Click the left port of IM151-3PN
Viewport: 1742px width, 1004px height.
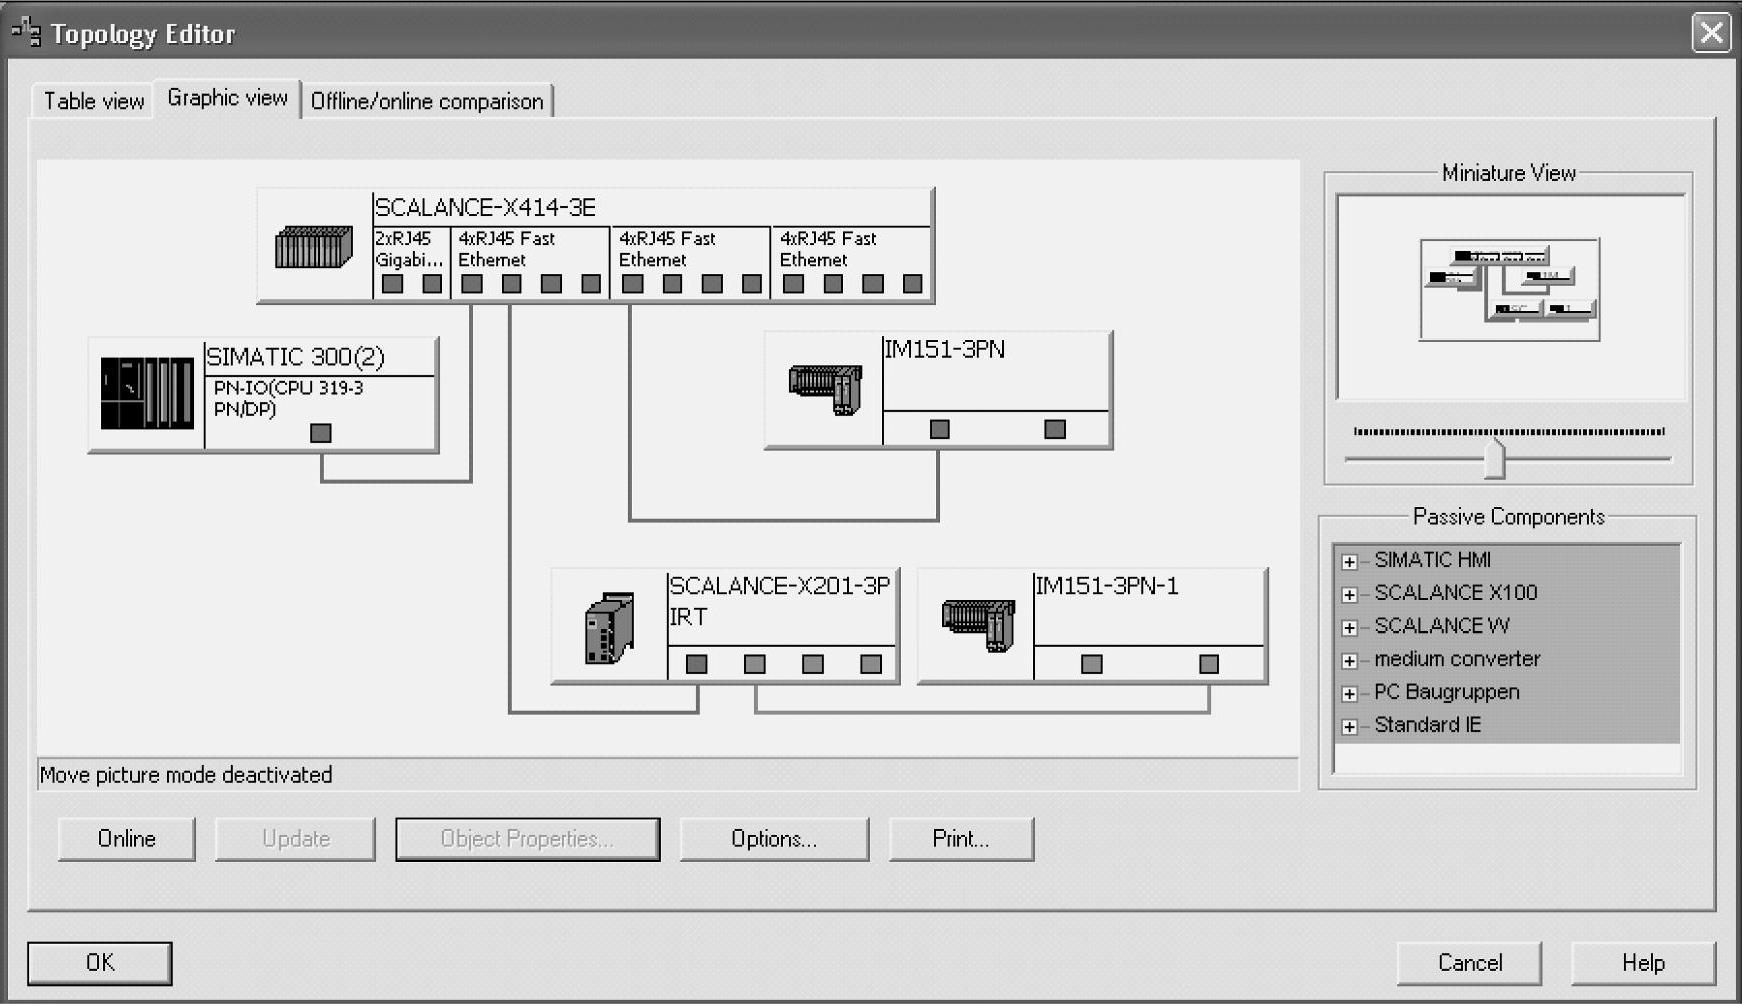pyautogui.click(x=939, y=429)
